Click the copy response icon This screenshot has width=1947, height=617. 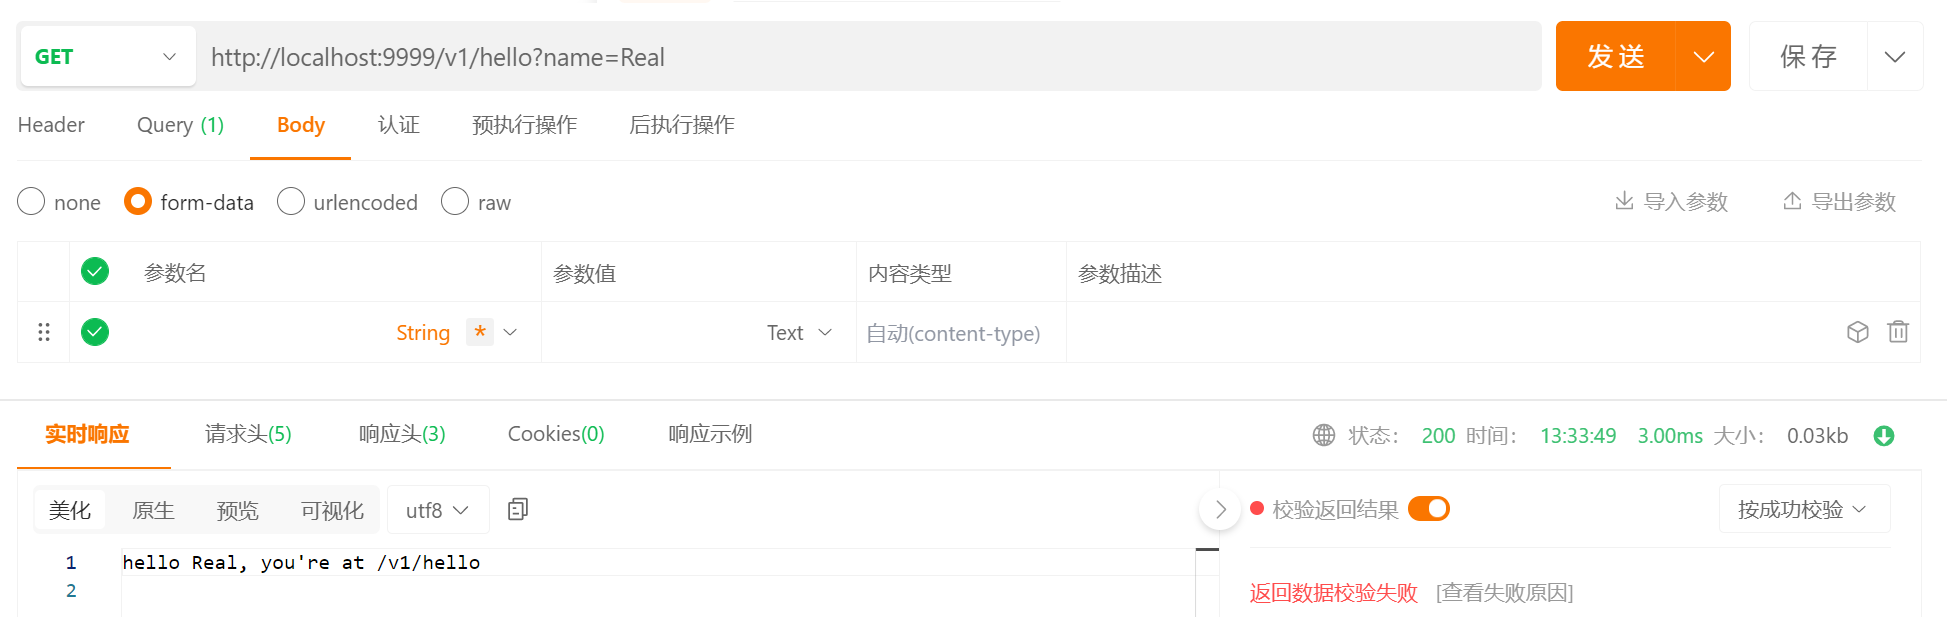(517, 510)
